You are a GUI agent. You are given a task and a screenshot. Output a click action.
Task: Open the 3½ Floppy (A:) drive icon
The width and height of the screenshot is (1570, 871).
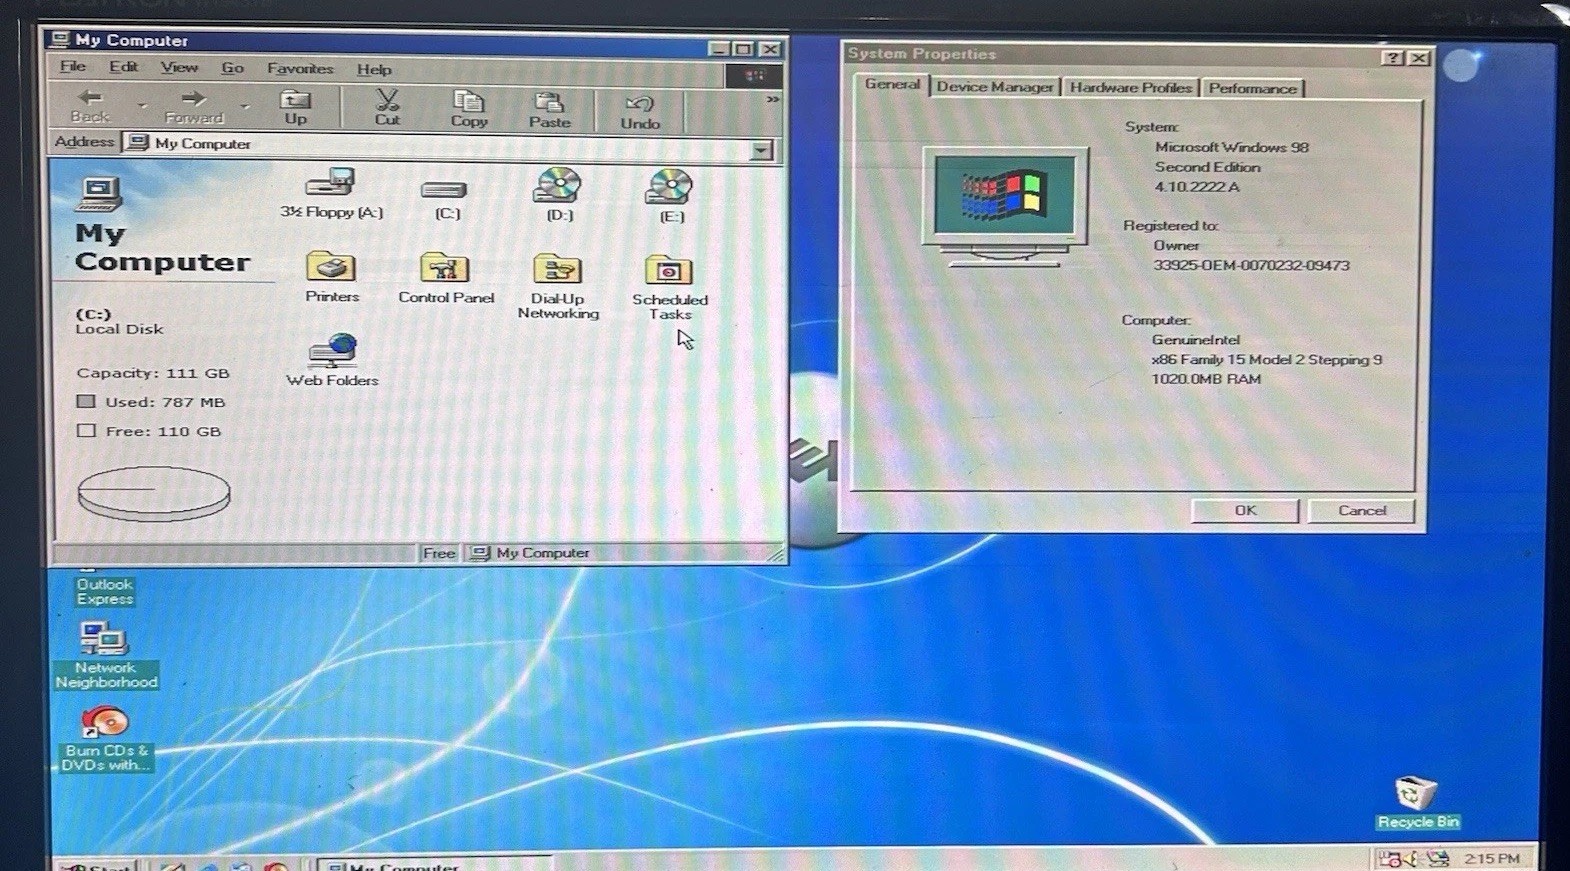coord(330,184)
